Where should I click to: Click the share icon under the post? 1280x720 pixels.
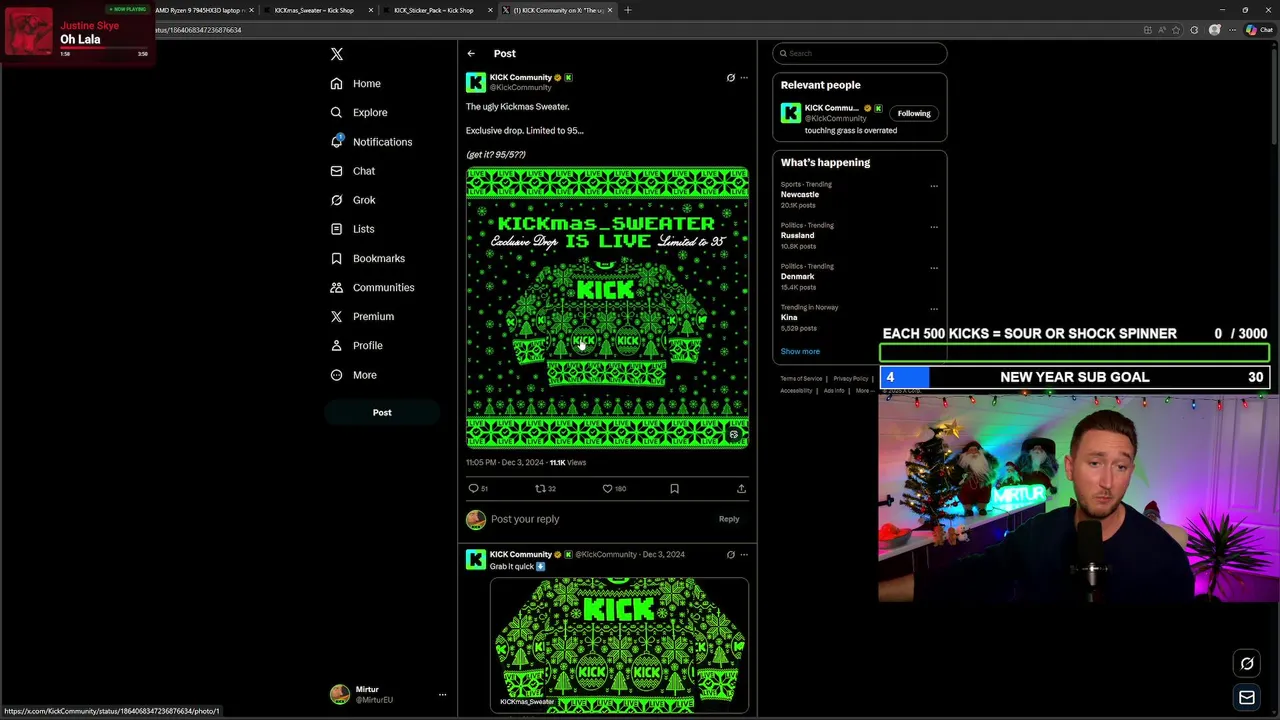[x=741, y=489]
